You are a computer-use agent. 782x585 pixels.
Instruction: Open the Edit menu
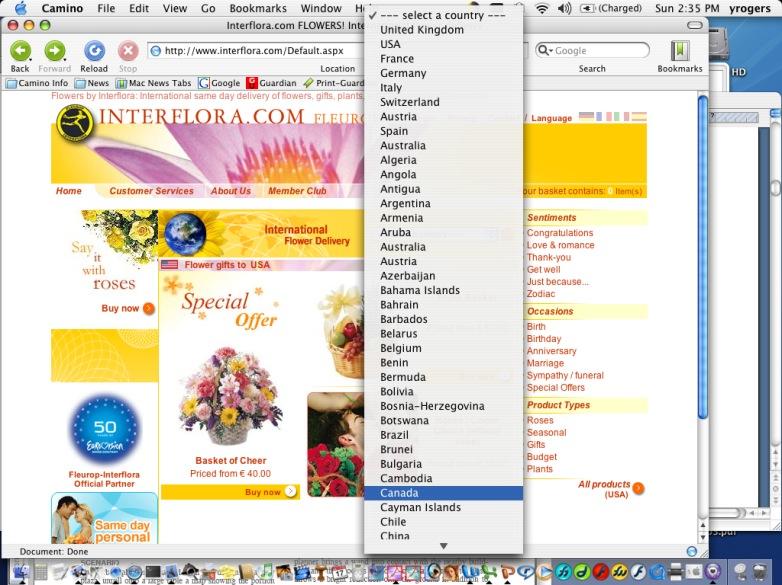(139, 8)
